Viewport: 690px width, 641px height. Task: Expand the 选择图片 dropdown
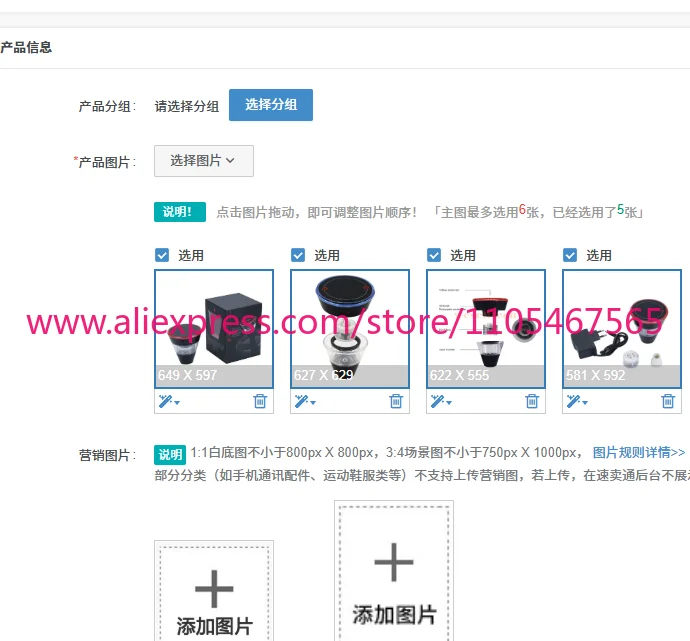204,161
